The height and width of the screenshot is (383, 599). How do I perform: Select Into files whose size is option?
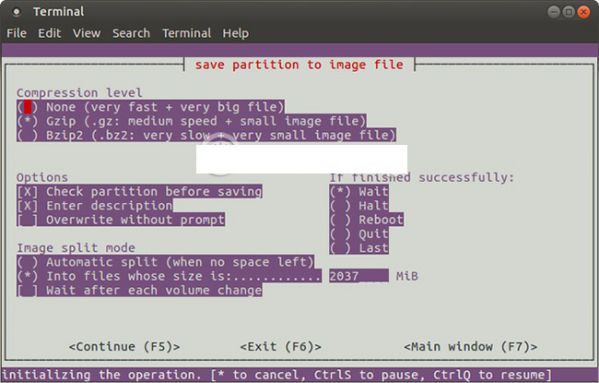coord(169,276)
